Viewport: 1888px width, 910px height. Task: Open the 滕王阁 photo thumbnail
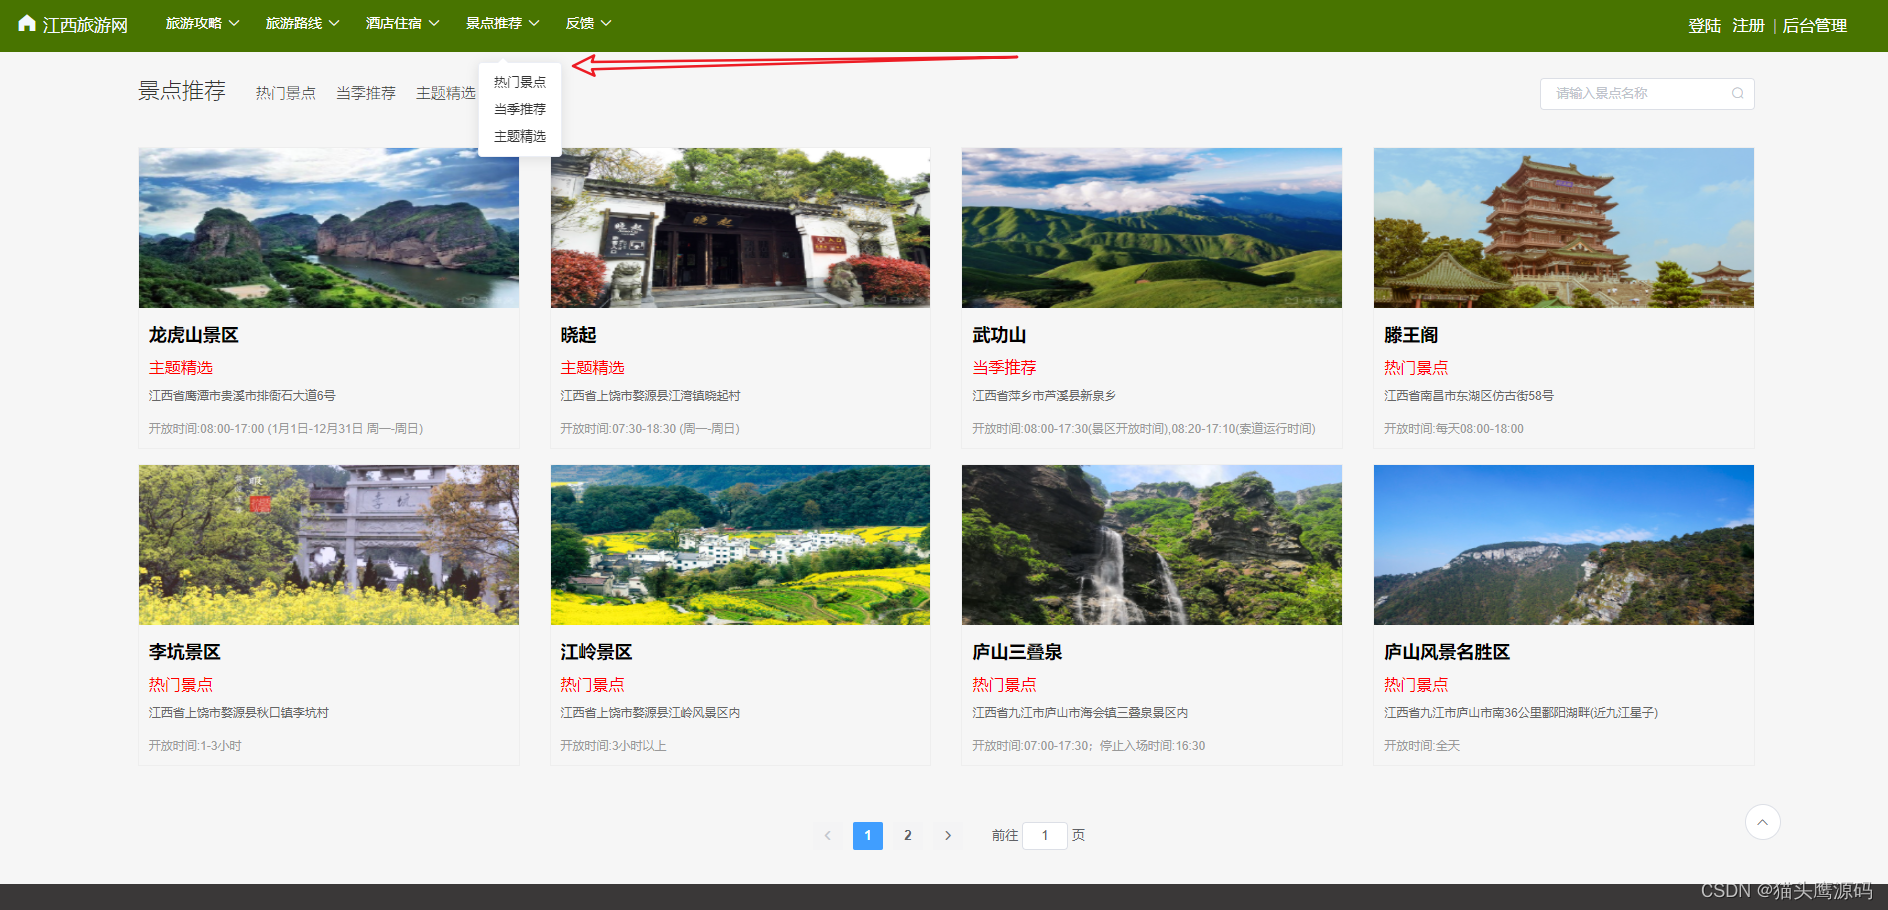[x=1564, y=228]
